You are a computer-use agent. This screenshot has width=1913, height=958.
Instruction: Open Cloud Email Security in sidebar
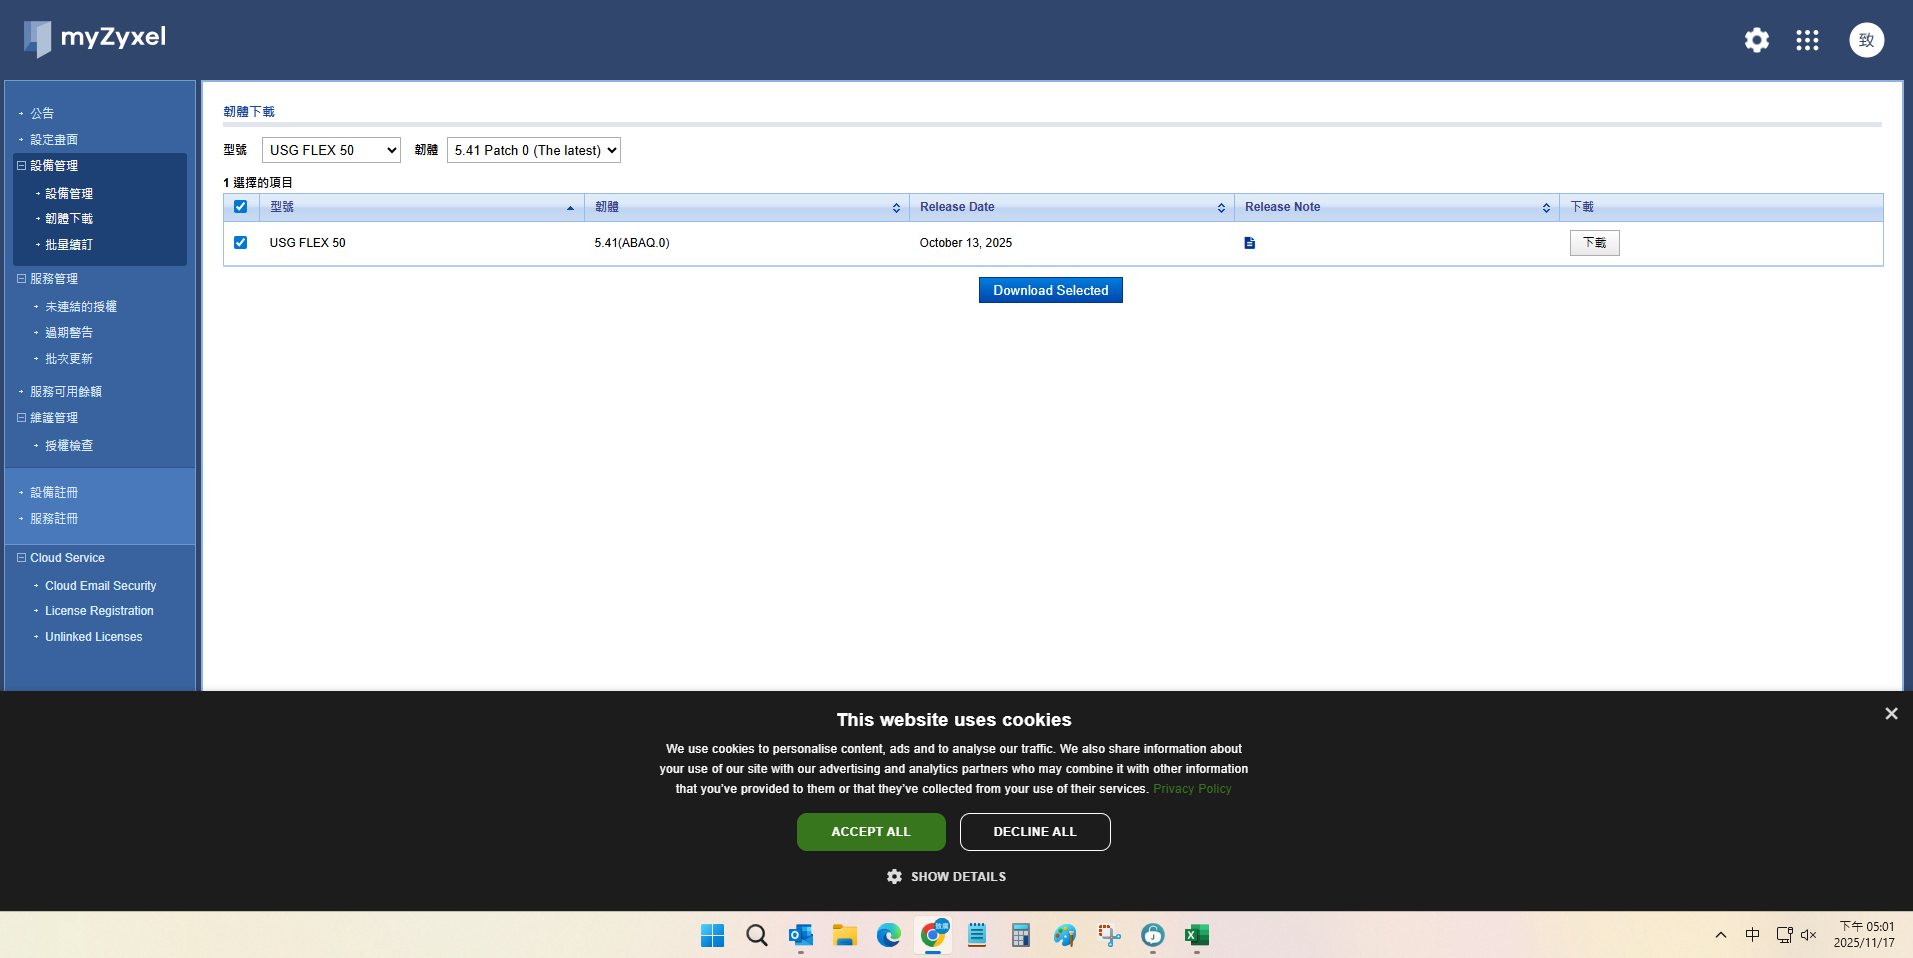click(101, 586)
